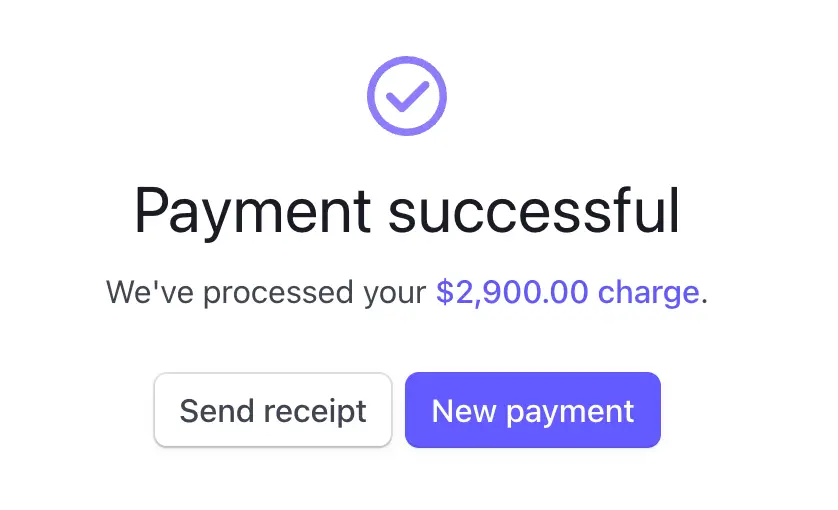This screenshot has width=838, height=510.
Task: Select the circular check icon above the heading
Action: pos(406,97)
